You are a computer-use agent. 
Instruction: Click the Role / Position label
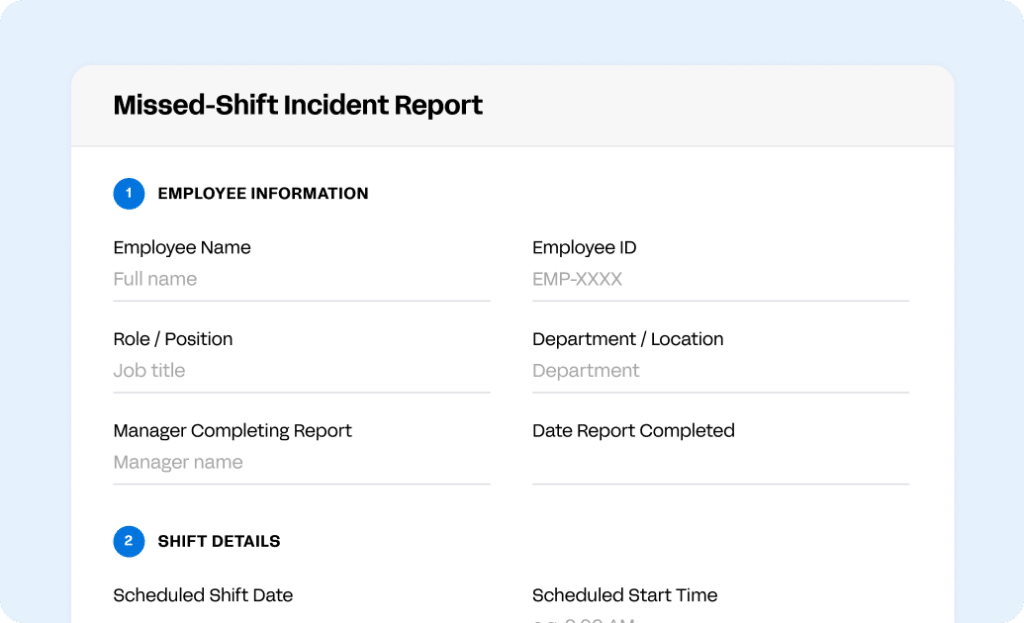click(x=172, y=339)
